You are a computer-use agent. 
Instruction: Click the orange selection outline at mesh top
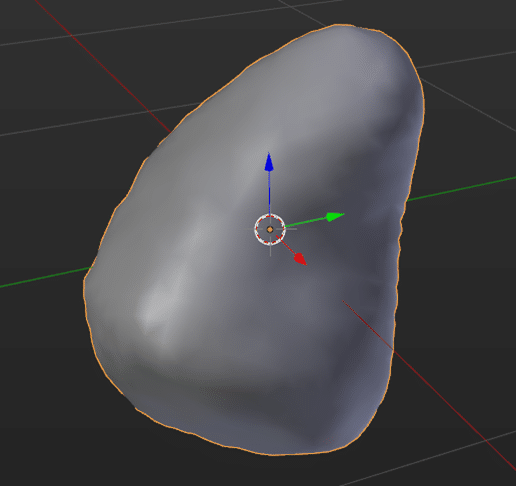[343, 24]
